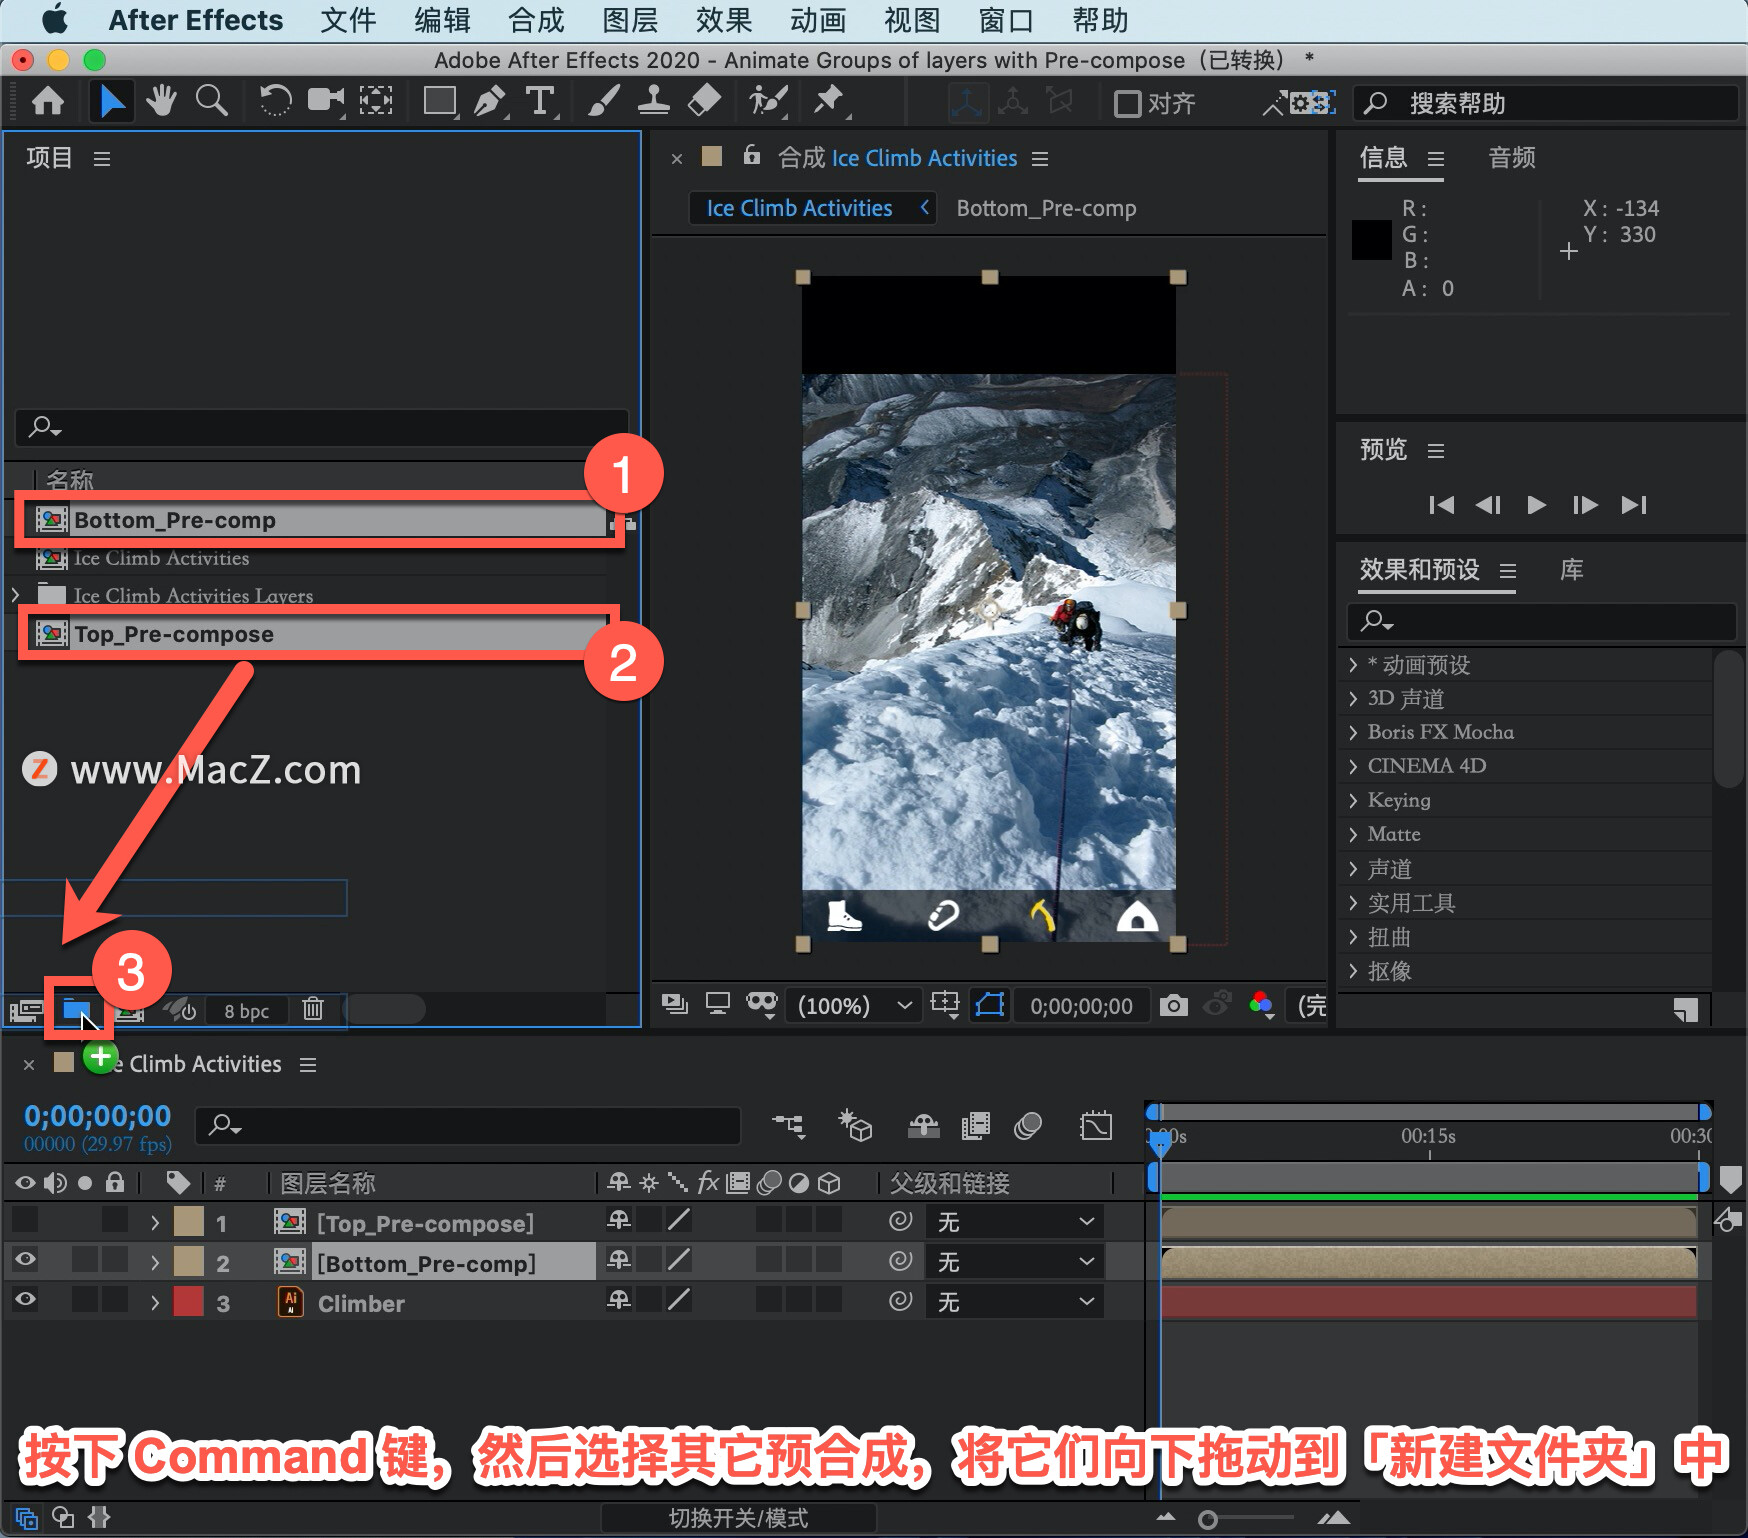Expand the CINEMA 4D effects category
1748x1538 pixels.
click(1353, 766)
